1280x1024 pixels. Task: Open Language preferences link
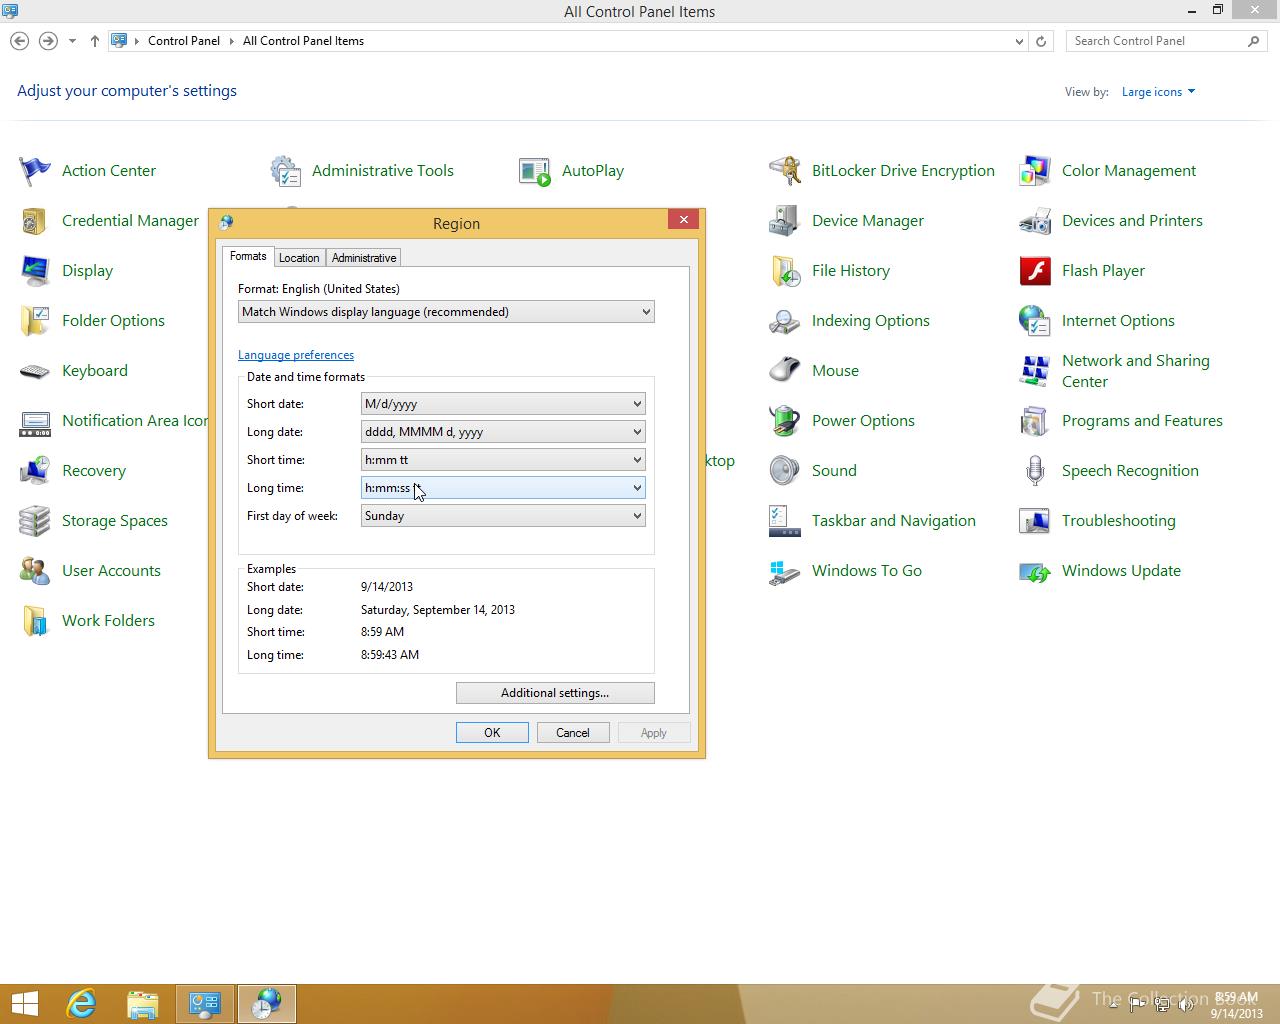click(296, 355)
